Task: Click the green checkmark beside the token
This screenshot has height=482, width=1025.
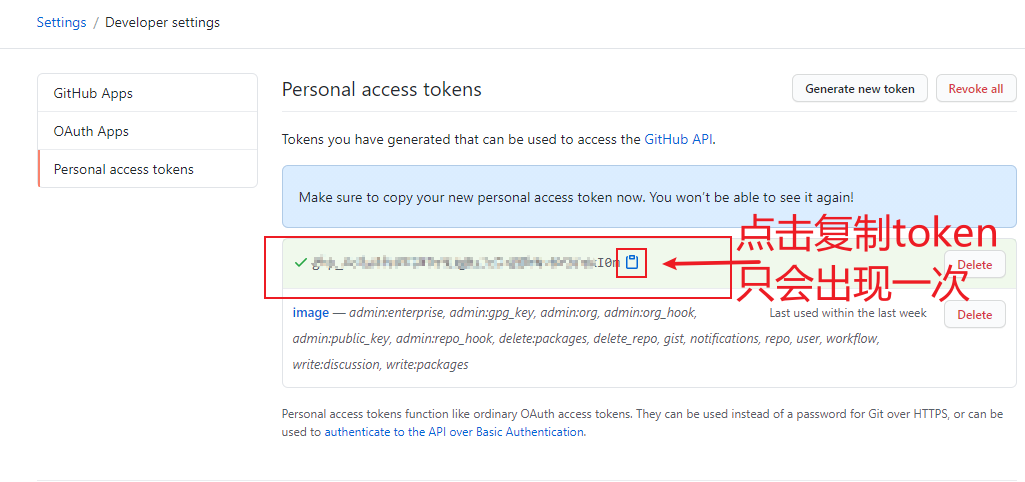Action: (x=301, y=263)
